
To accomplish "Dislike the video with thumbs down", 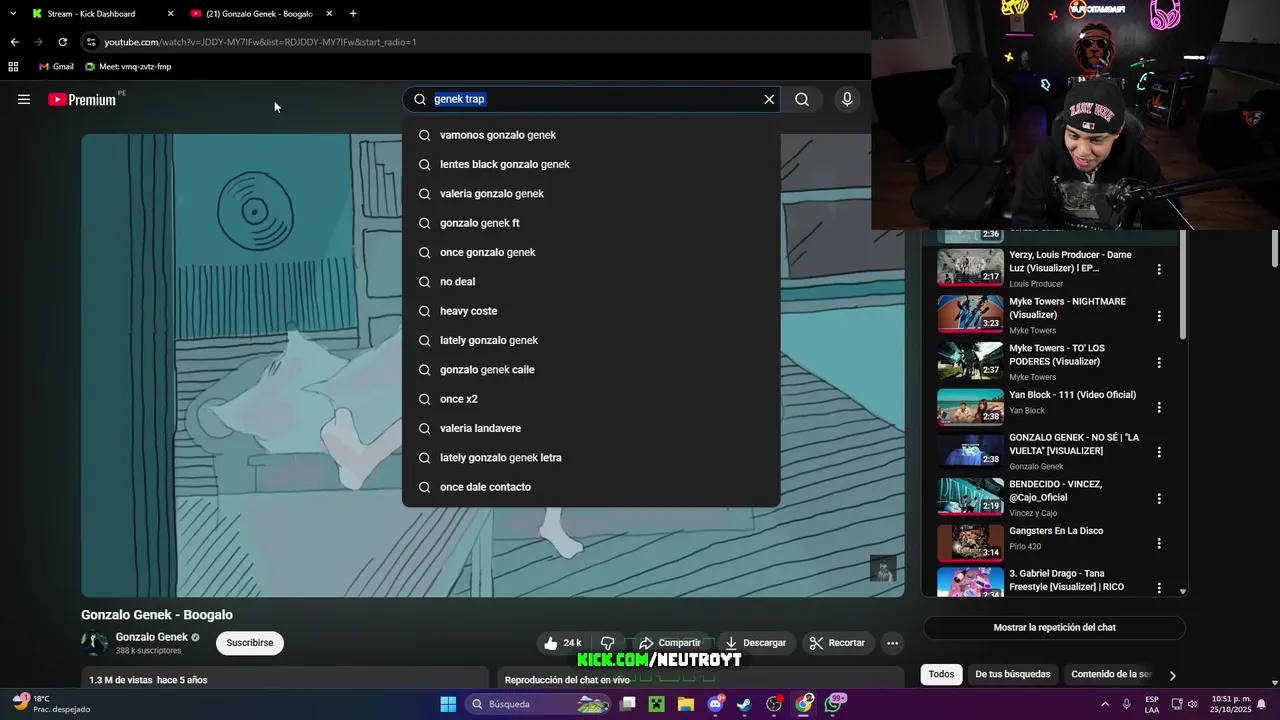I will point(607,643).
